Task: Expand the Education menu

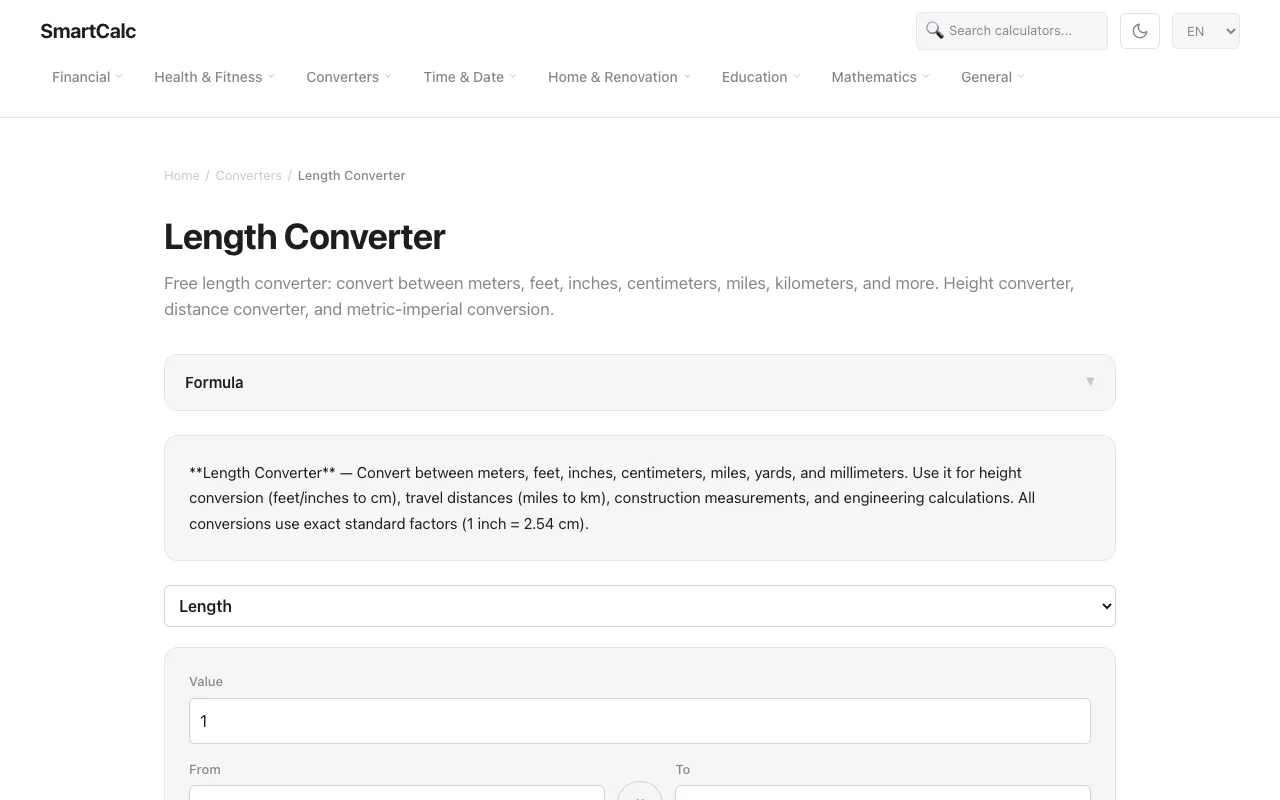Action: [761, 77]
